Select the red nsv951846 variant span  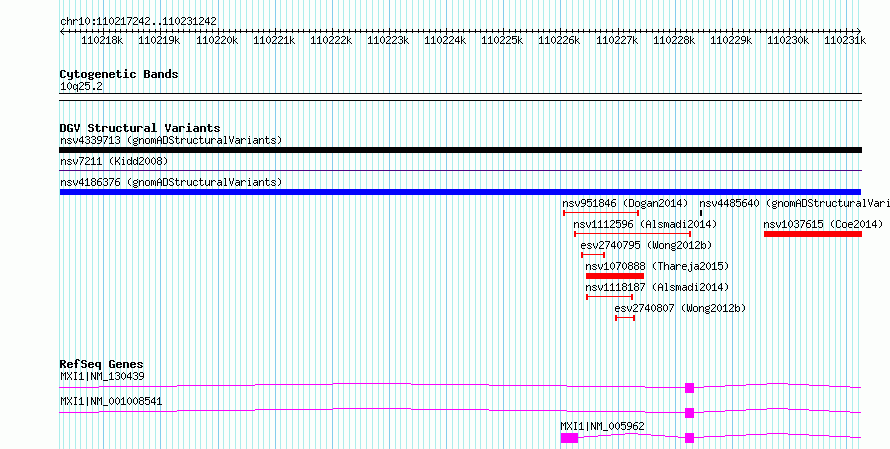[x=601, y=213]
